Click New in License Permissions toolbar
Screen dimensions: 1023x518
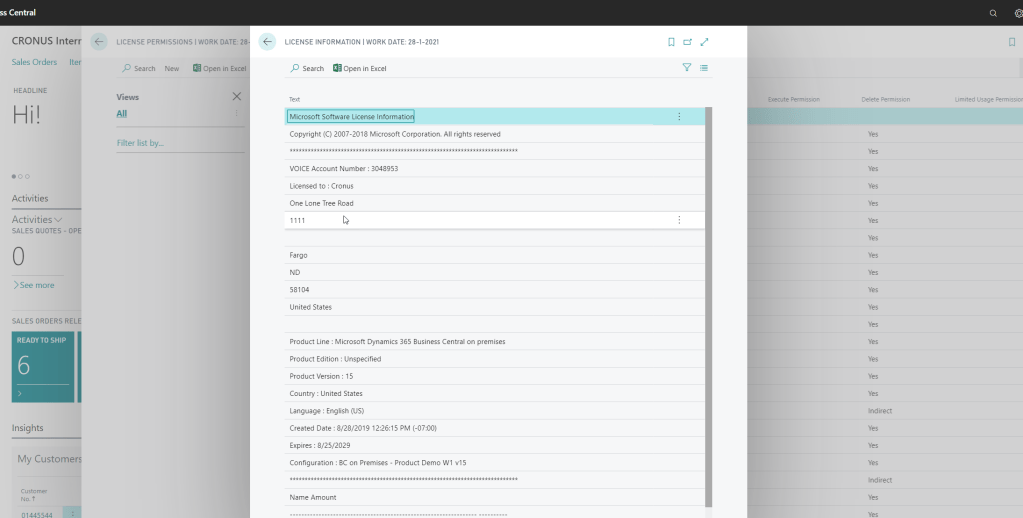click(172, 68)
